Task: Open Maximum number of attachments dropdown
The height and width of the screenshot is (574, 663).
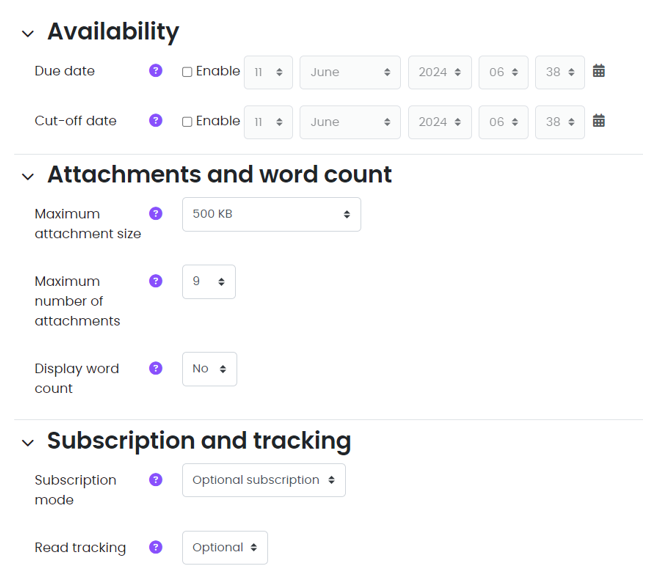Action: coord(209,282)
